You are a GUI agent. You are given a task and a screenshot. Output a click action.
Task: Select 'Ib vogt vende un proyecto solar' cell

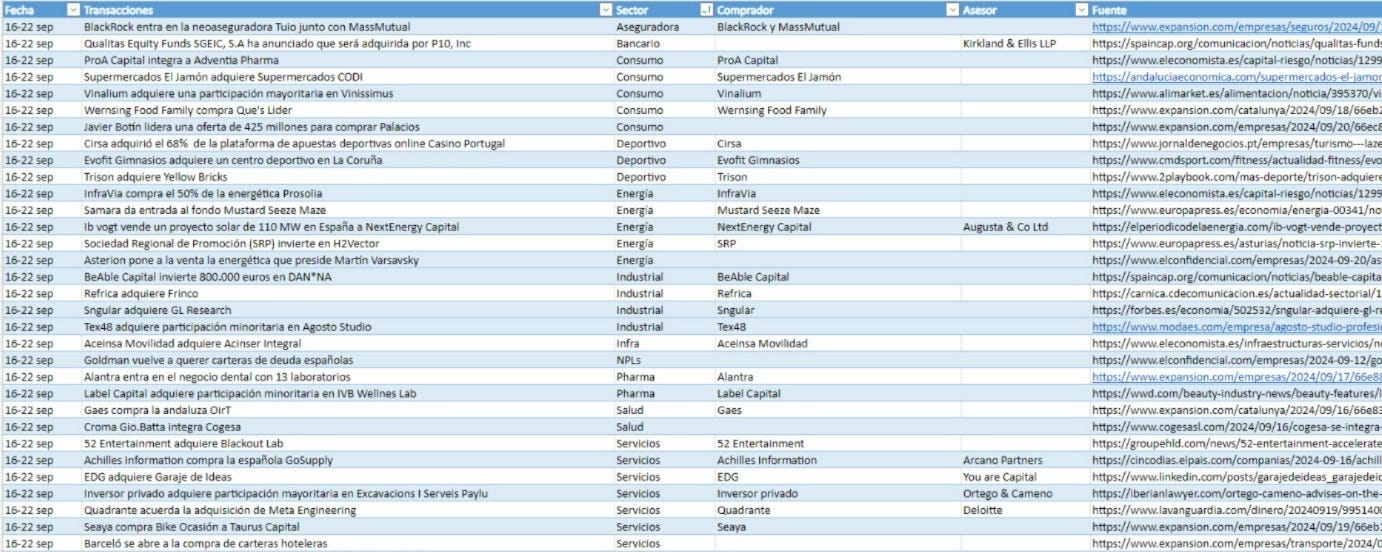click(x=347, y=227)
